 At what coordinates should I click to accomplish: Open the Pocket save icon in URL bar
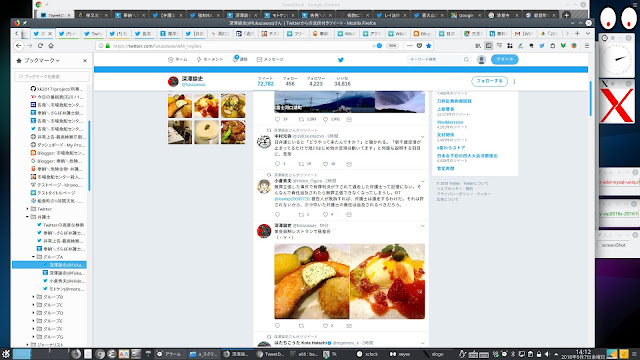click(419, 46)
